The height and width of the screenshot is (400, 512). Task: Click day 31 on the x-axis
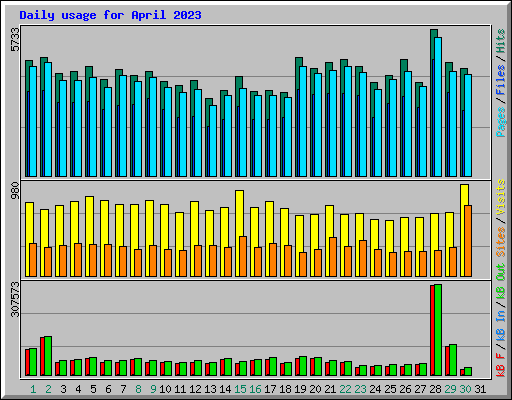pos(480,389)
